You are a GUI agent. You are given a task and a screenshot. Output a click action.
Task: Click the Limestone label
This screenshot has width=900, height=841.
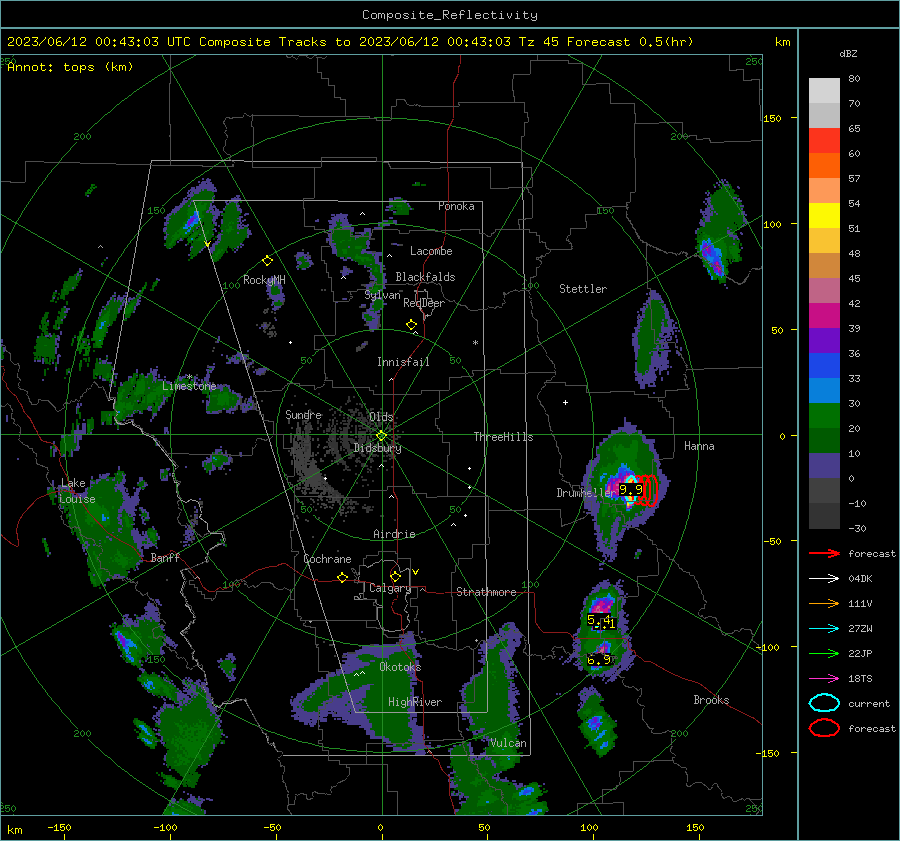pyautogui.click(x=189, y=386)
